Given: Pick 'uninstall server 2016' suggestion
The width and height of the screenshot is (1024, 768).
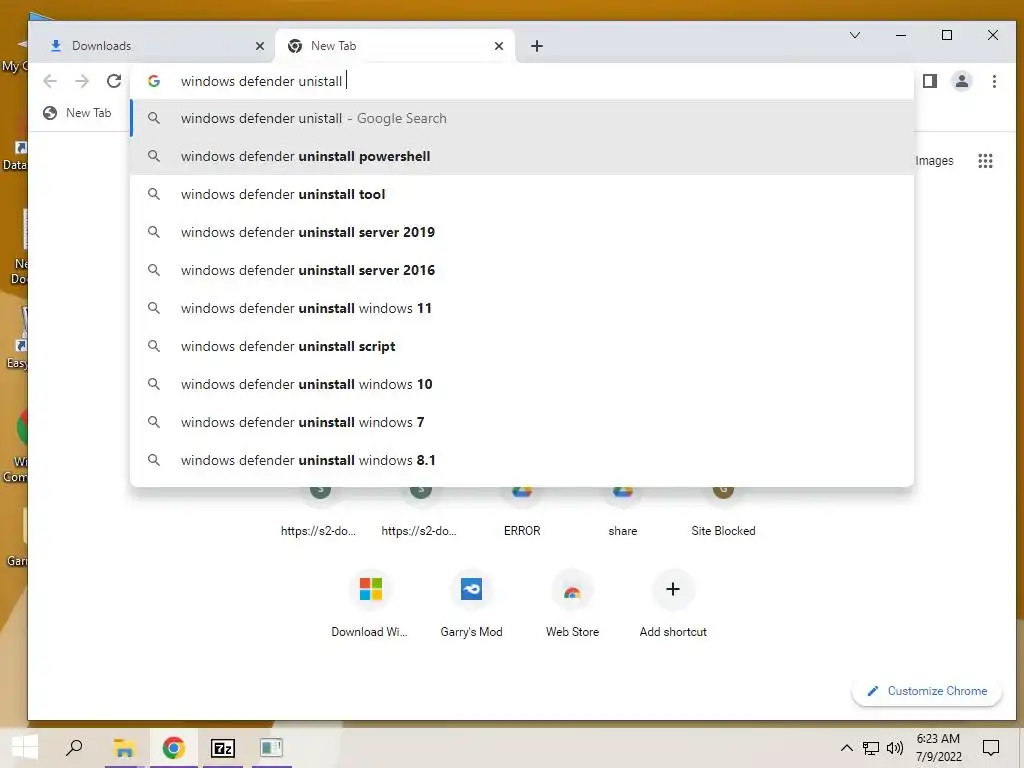Looking at the screenshot, I should coord(522,270).
